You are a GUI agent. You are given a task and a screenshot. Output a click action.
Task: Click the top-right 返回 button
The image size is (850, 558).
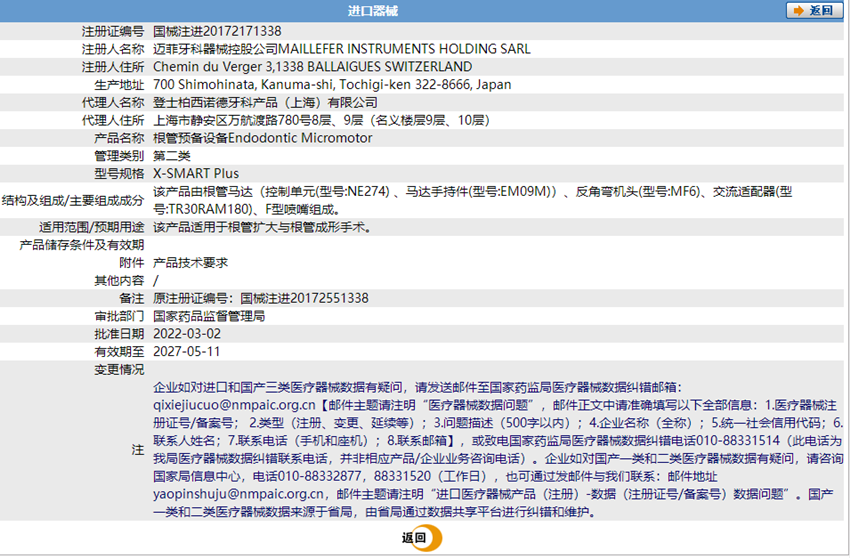(x=812, y=11)
